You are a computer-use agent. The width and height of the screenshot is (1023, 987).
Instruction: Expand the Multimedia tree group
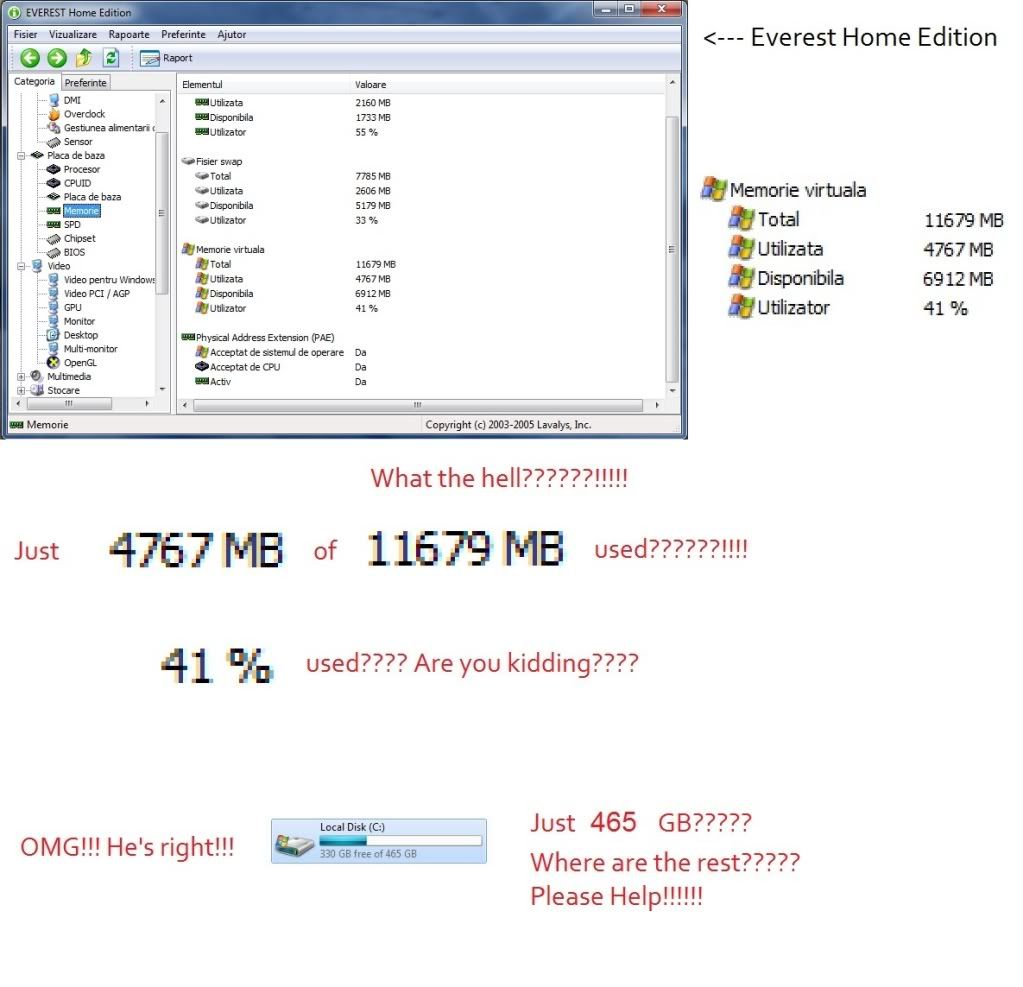[21, 377]
